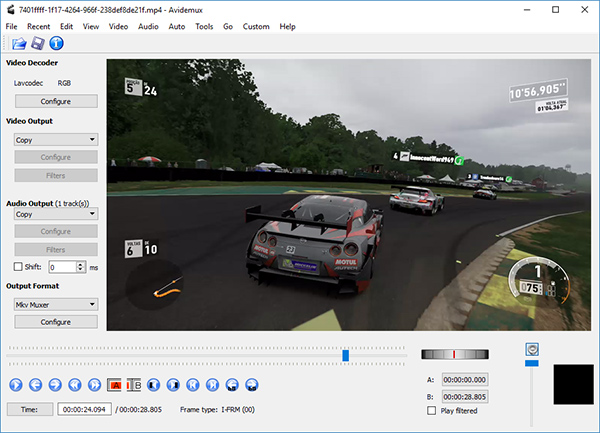Click the black audio meter box
This screenshot has height=433, width=600.
click(x=574, y=384)
